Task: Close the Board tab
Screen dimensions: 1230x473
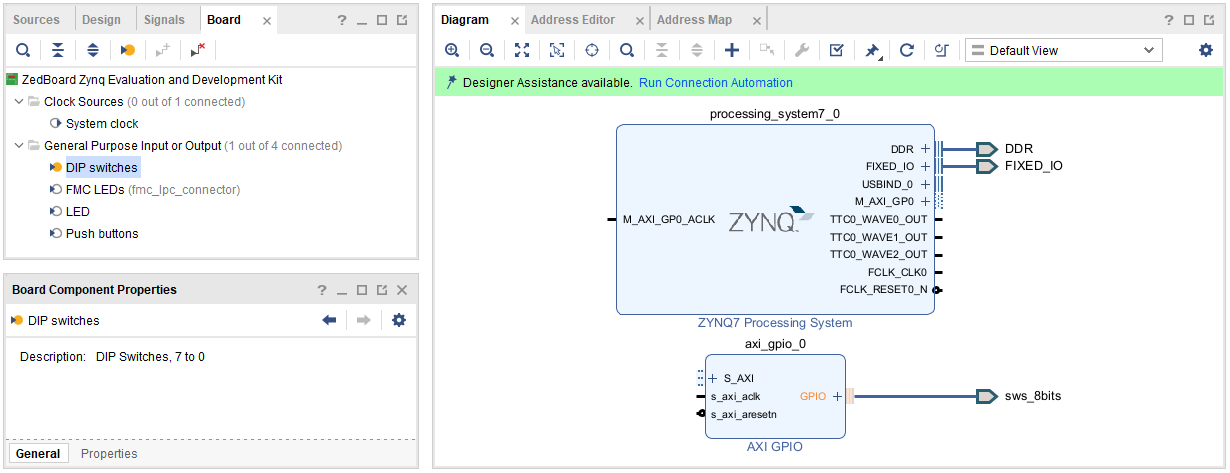Action: click(266, 21)
